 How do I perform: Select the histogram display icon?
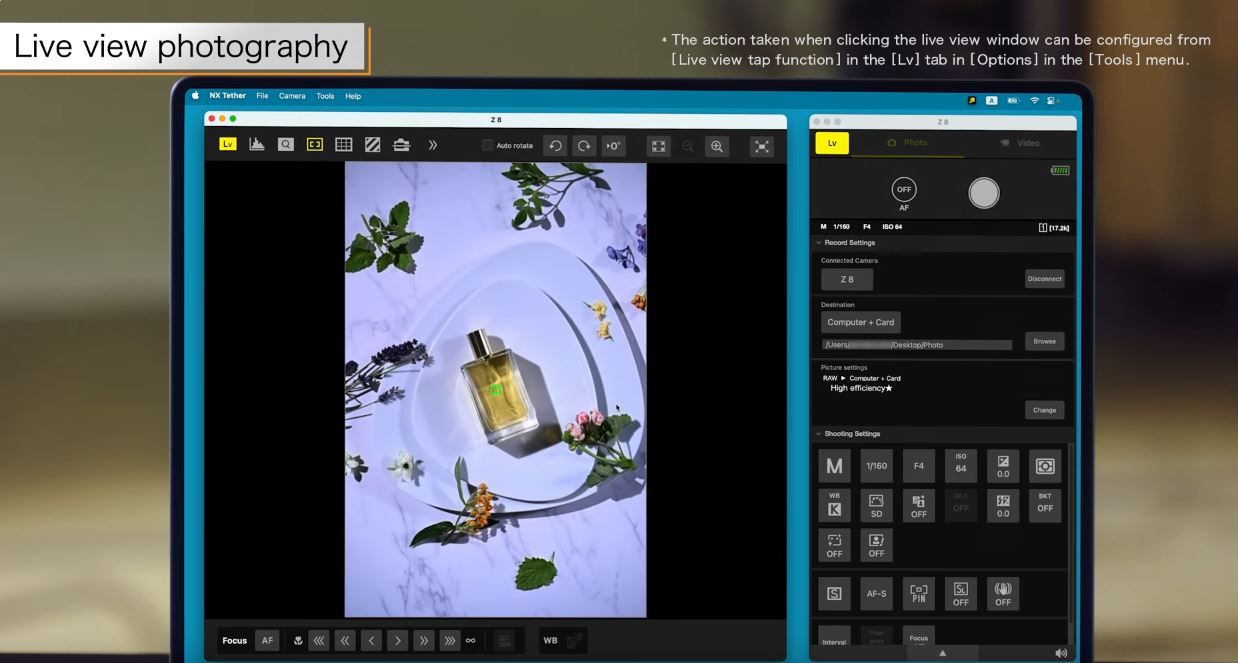coord(256,145)
